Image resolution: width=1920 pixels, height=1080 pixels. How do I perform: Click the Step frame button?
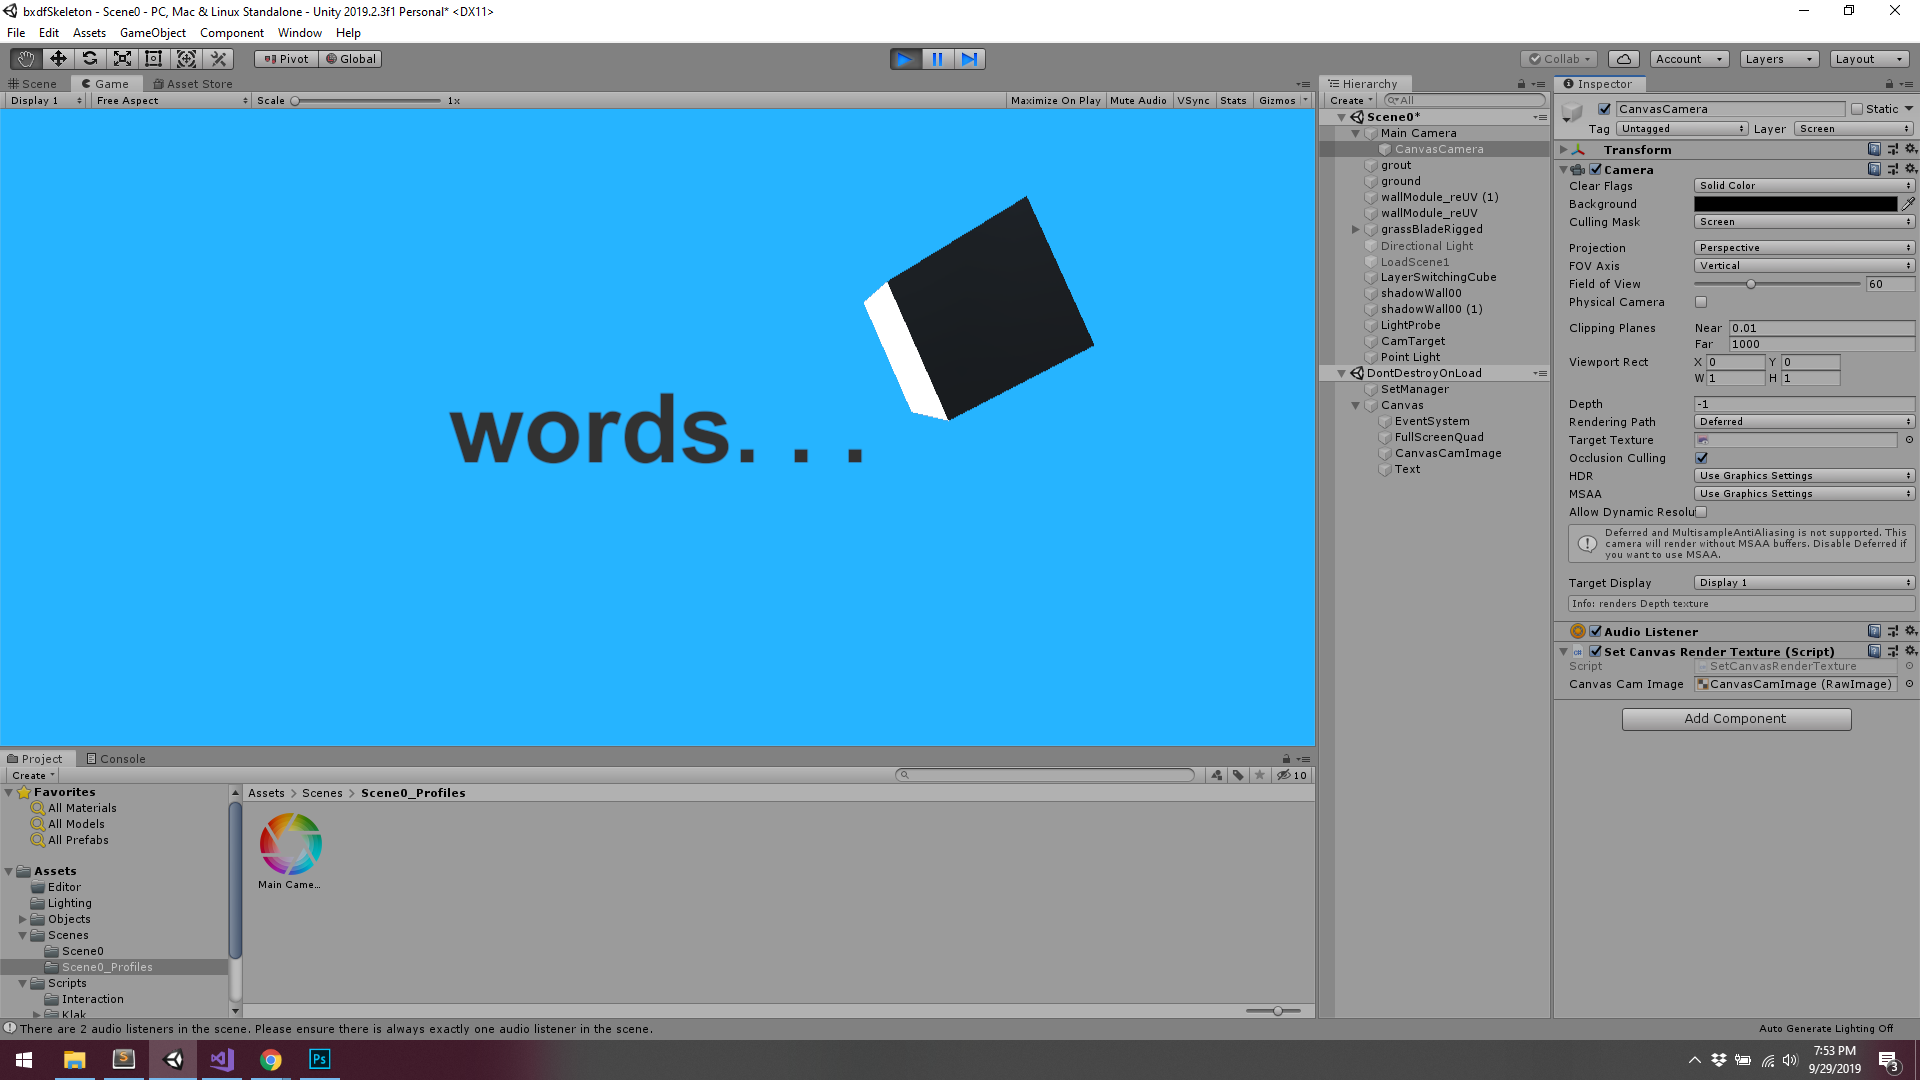tap(969, 59)
